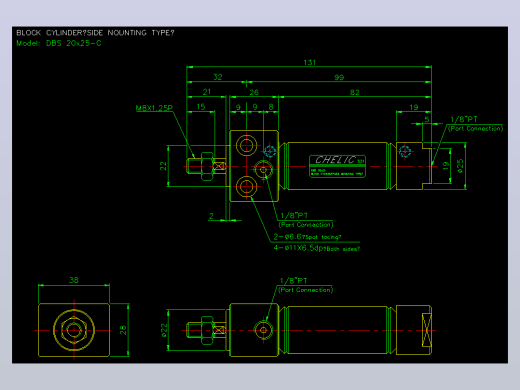Select the dimension value '15'
Viewport: 520px width, 390px height.
click(201, 107)
